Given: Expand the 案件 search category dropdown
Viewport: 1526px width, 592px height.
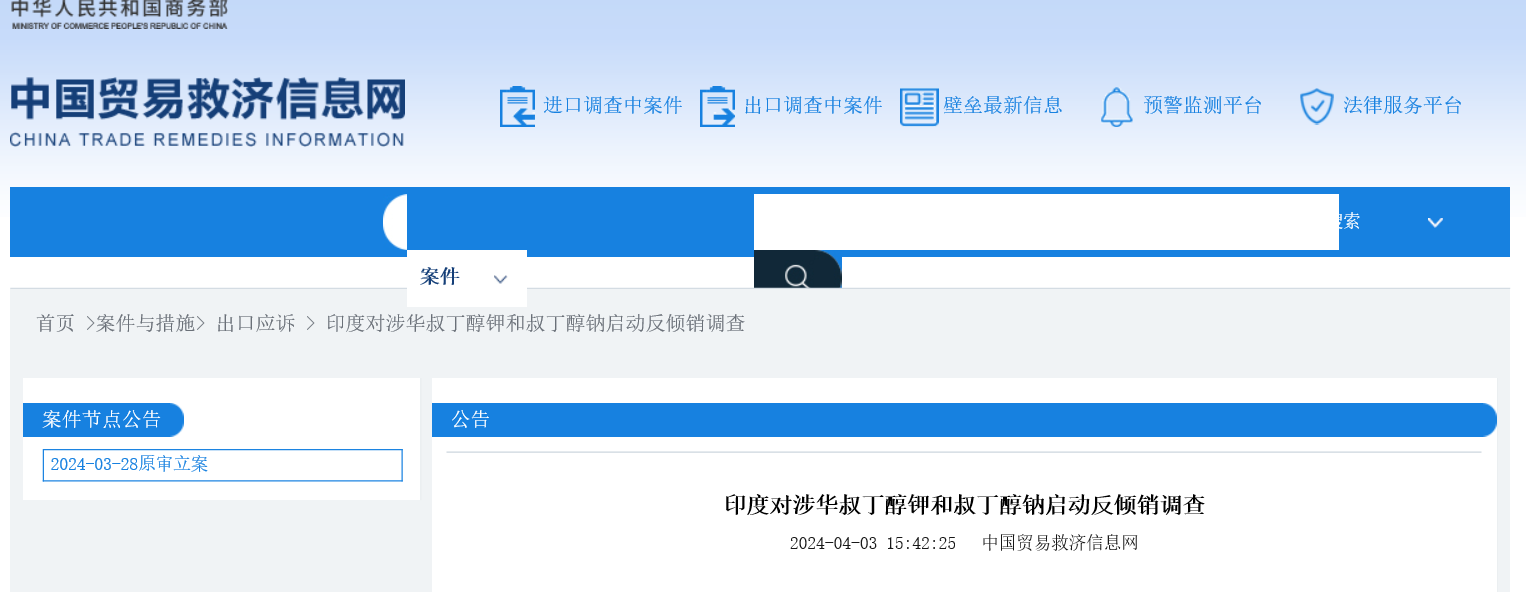Looking at the screenshot, I should tap(466, 278).
